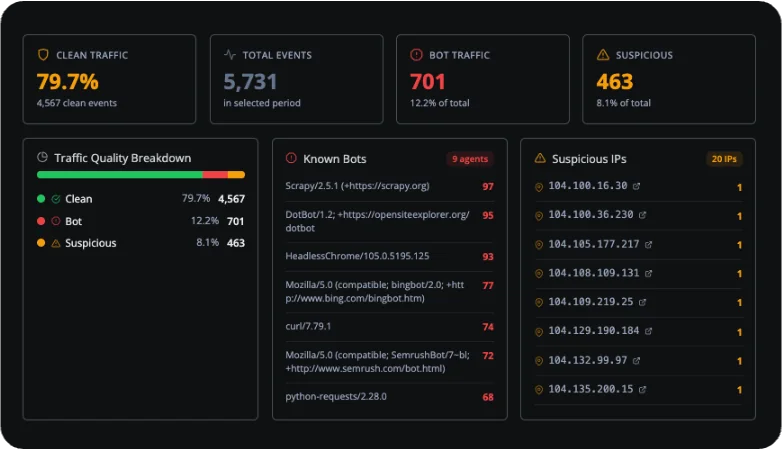The width and height of the screenshot is (782, 450).
Task: Click the location pin beside 104.108.109.131
Action: pos(539,274)
